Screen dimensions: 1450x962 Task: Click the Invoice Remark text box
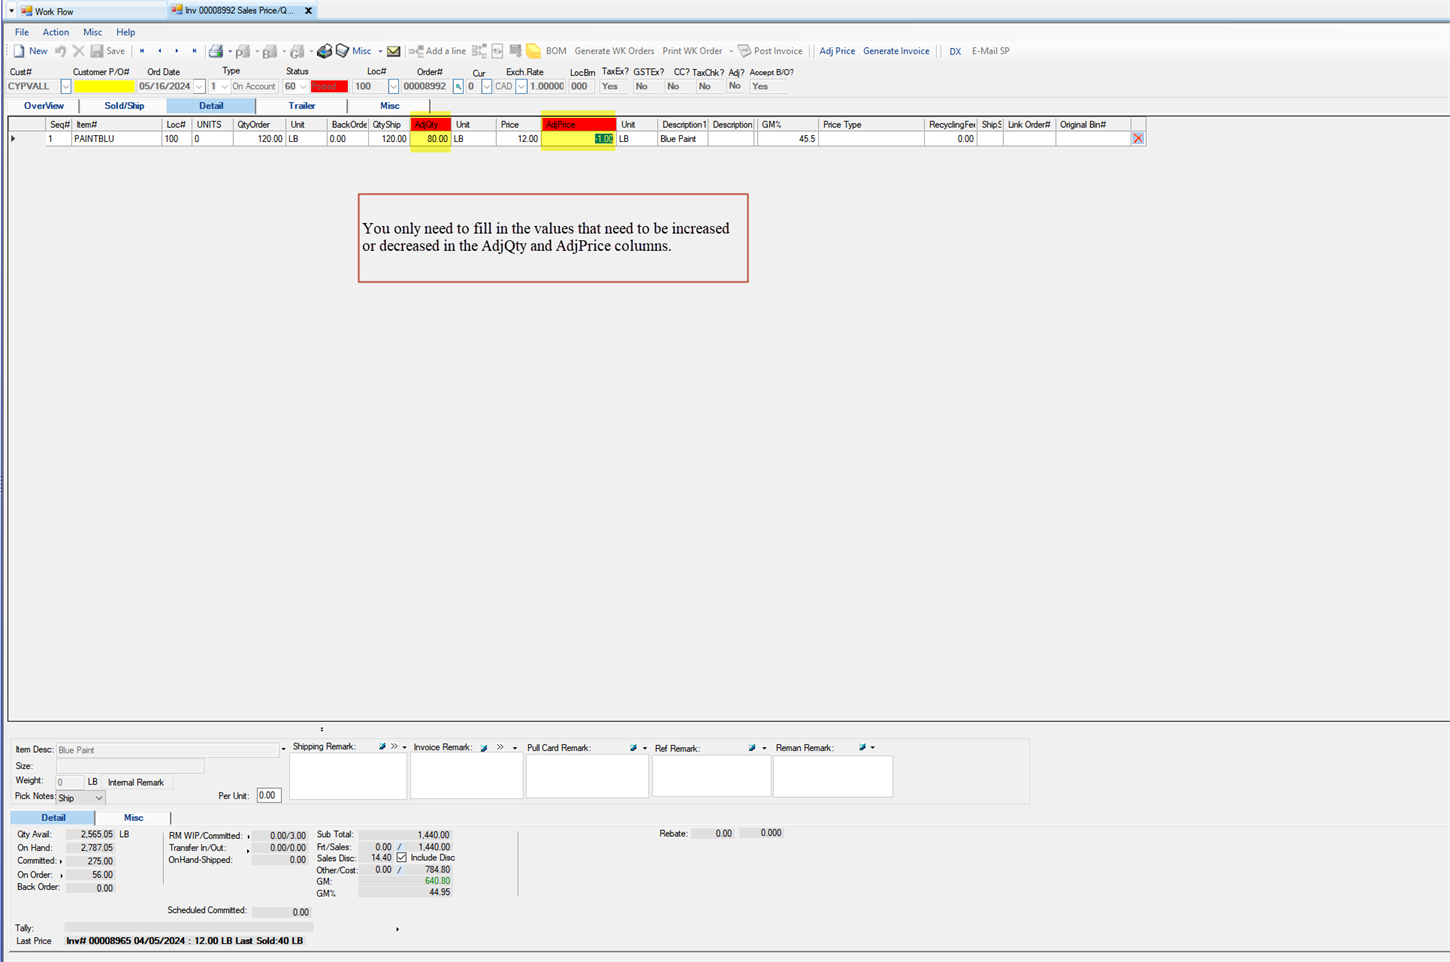point(466,775)
